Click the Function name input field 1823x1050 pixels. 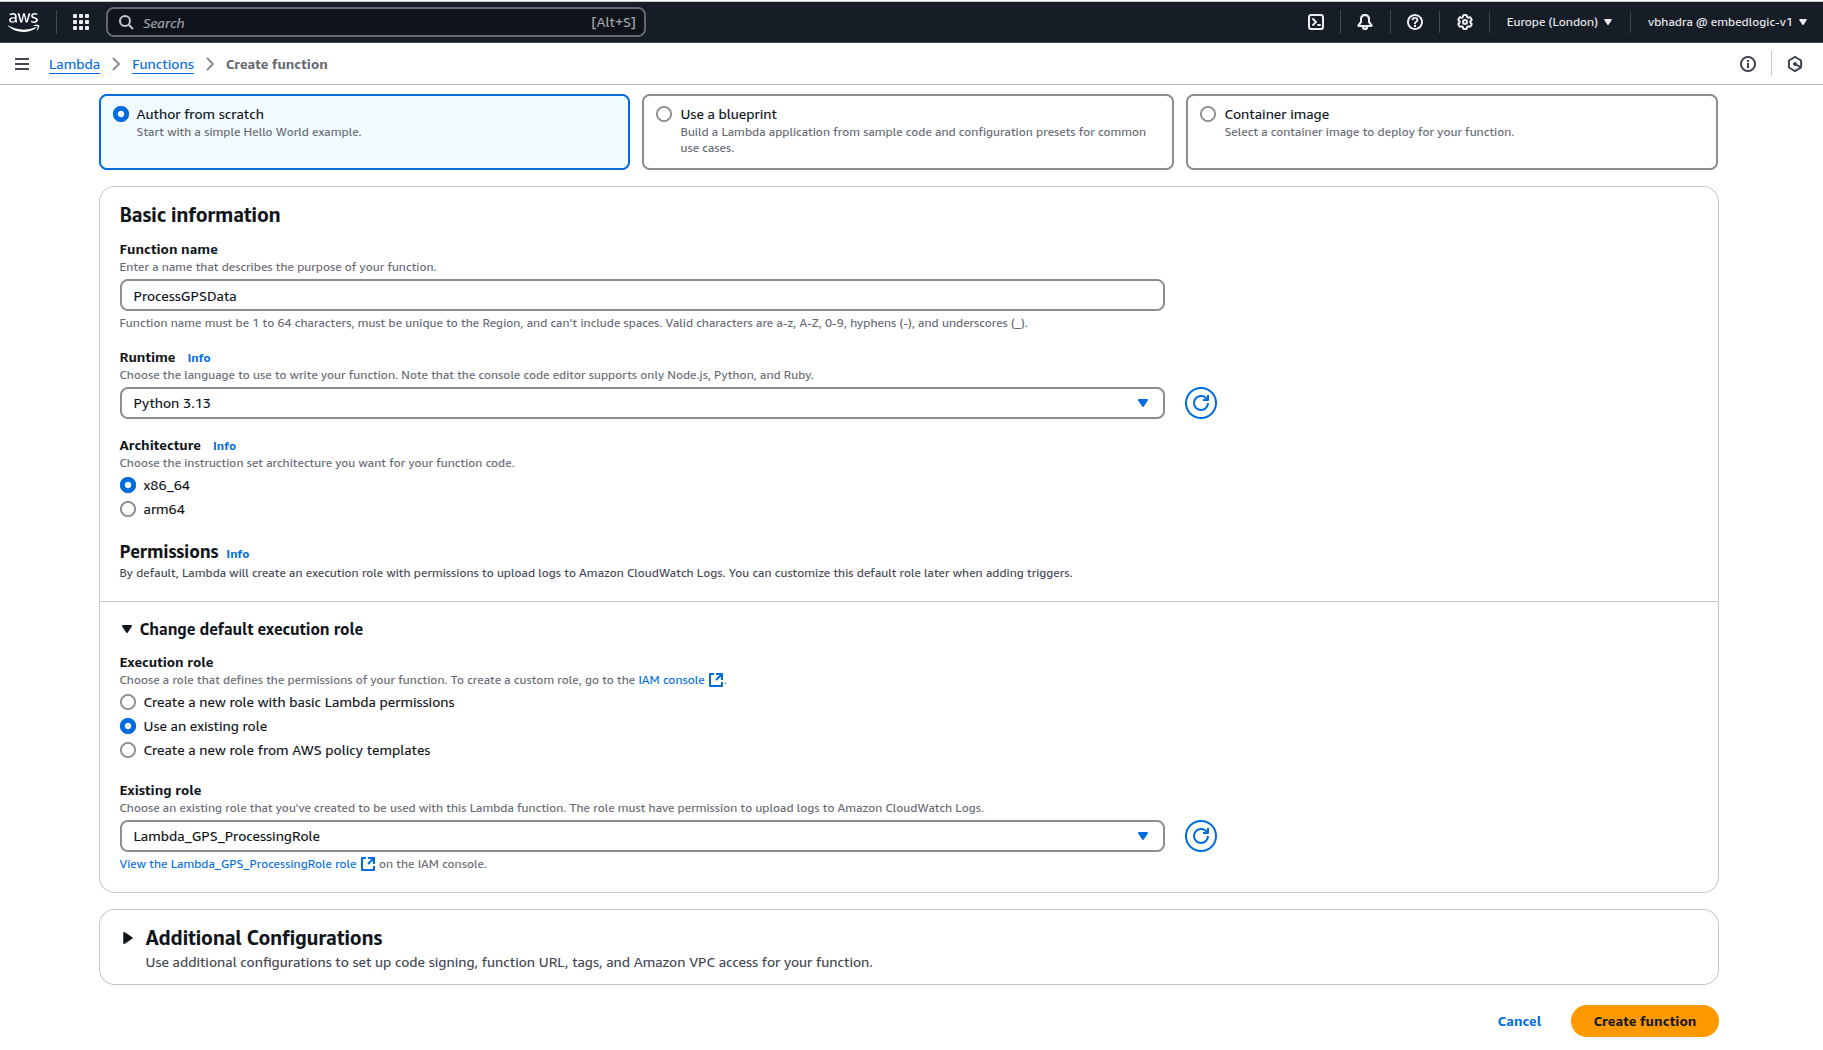pos(641,296)
